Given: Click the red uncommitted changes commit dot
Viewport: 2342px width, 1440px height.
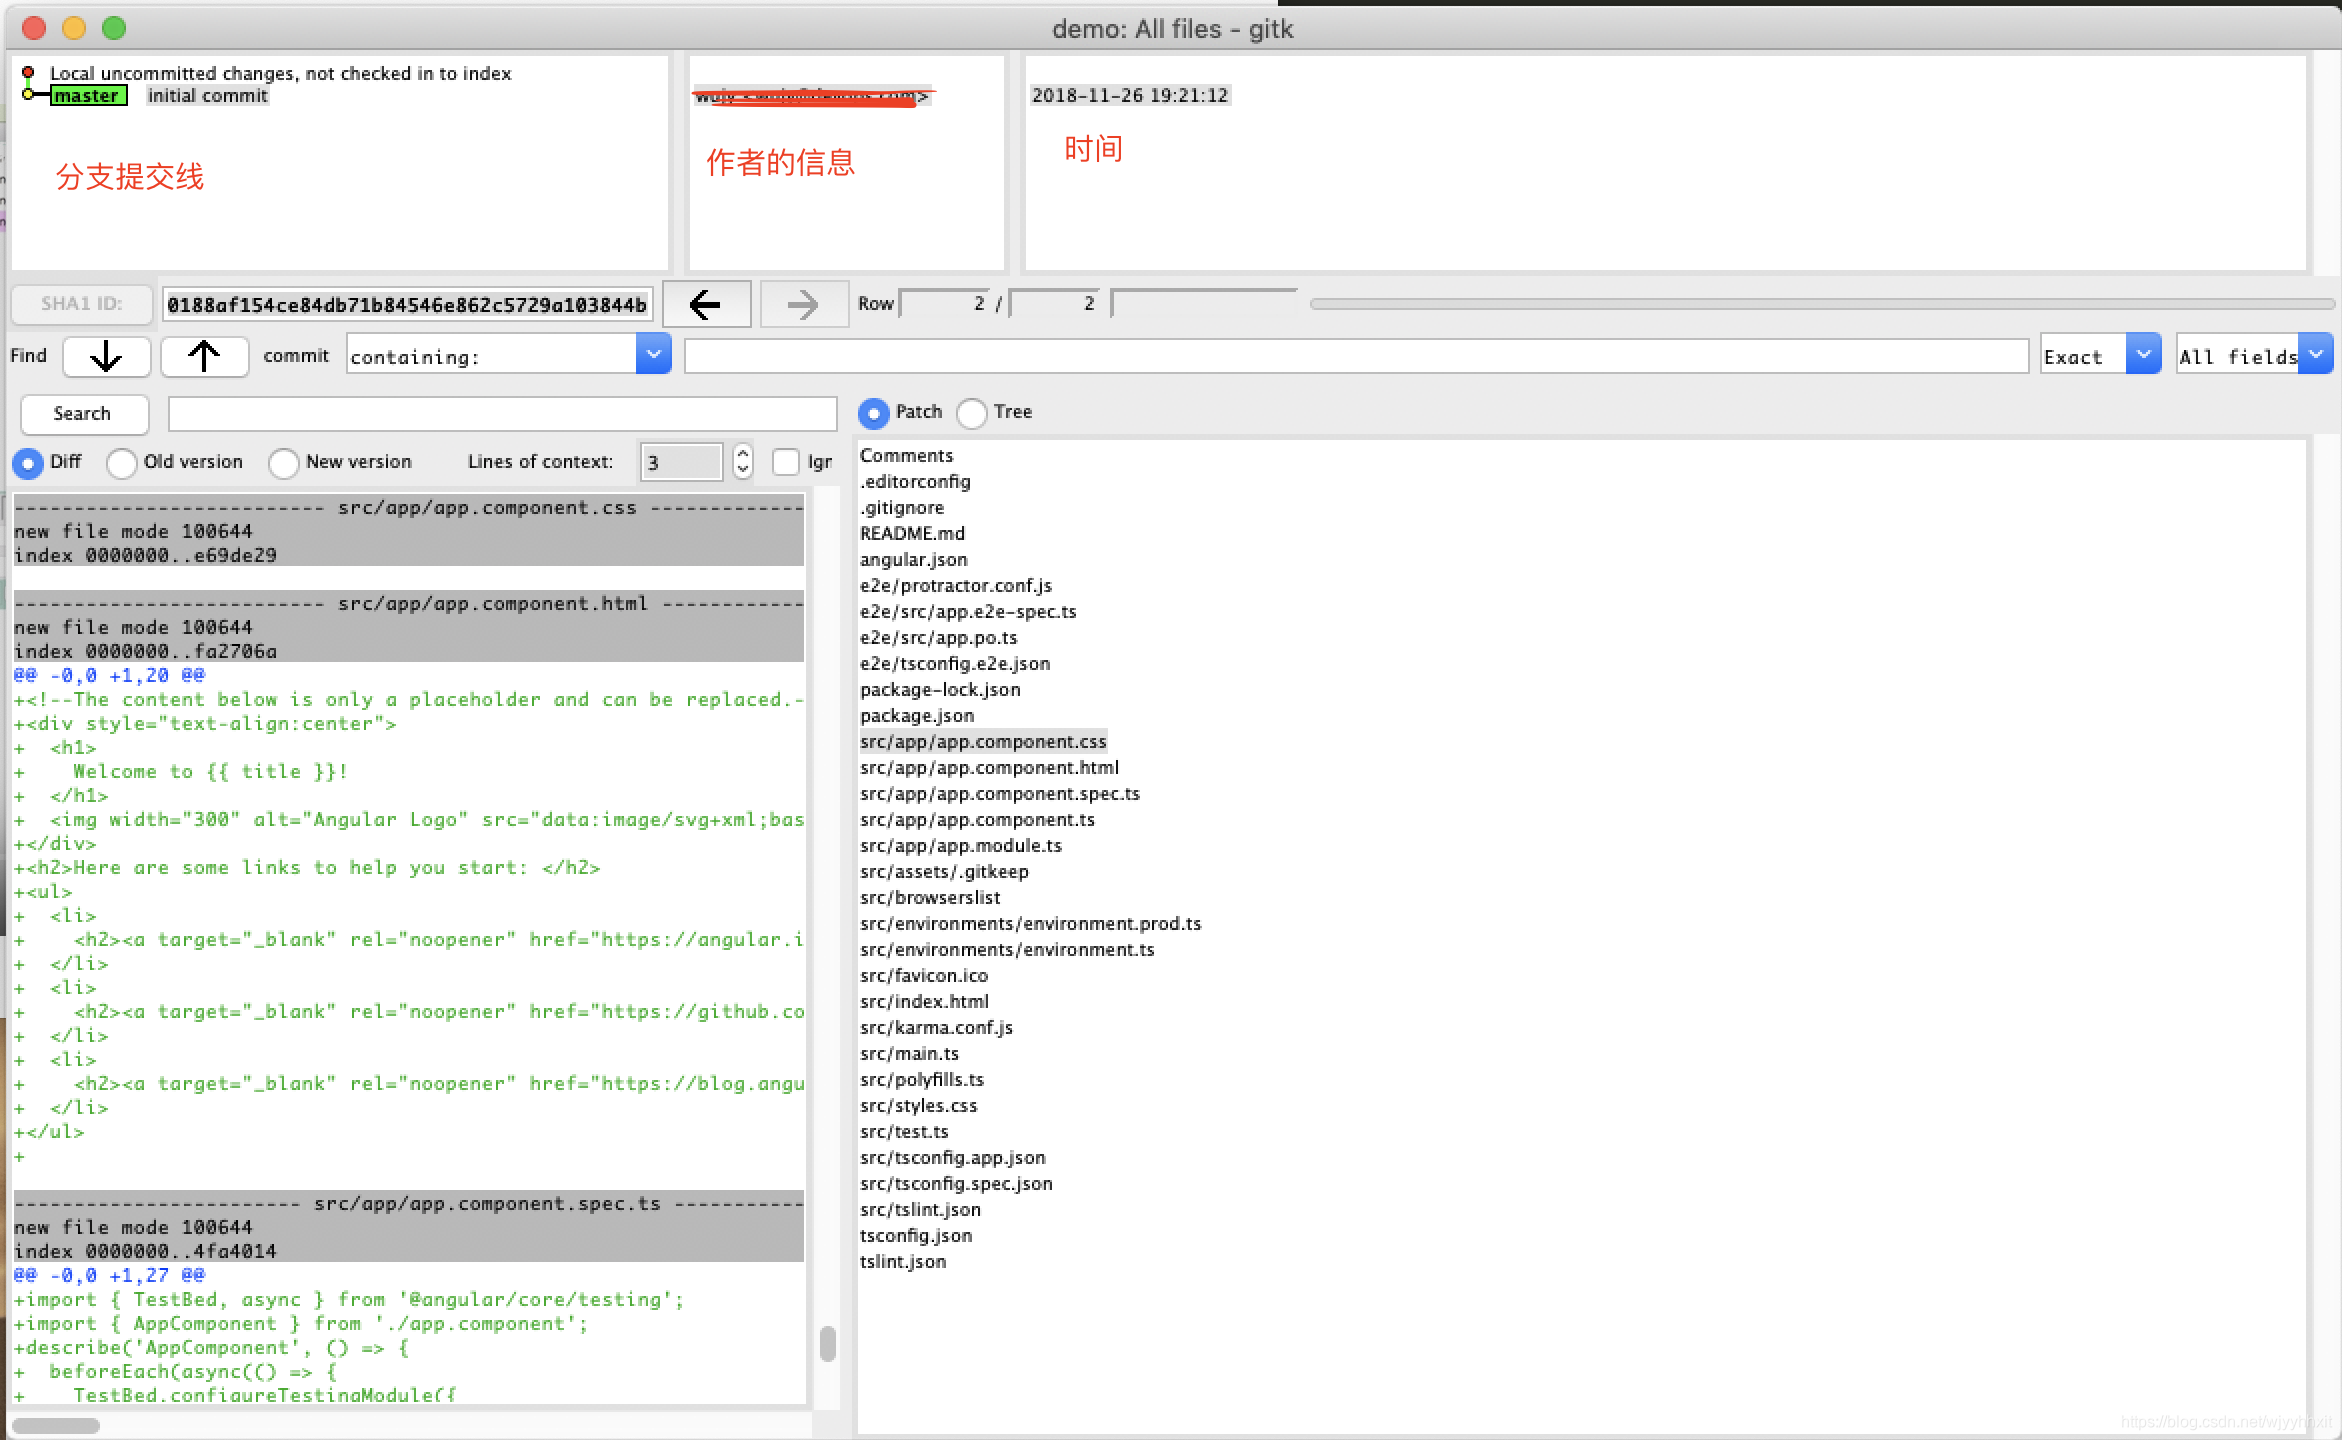Looking at the screenshot, I should point(28,72).
